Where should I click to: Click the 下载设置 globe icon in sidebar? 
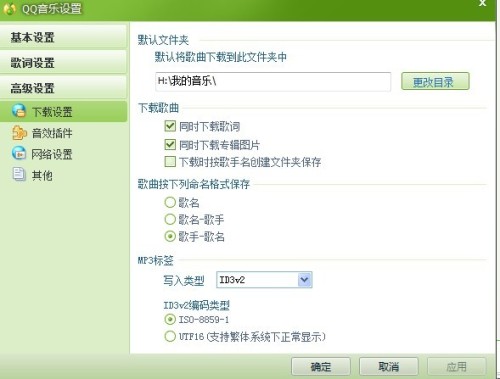[19, 111]
